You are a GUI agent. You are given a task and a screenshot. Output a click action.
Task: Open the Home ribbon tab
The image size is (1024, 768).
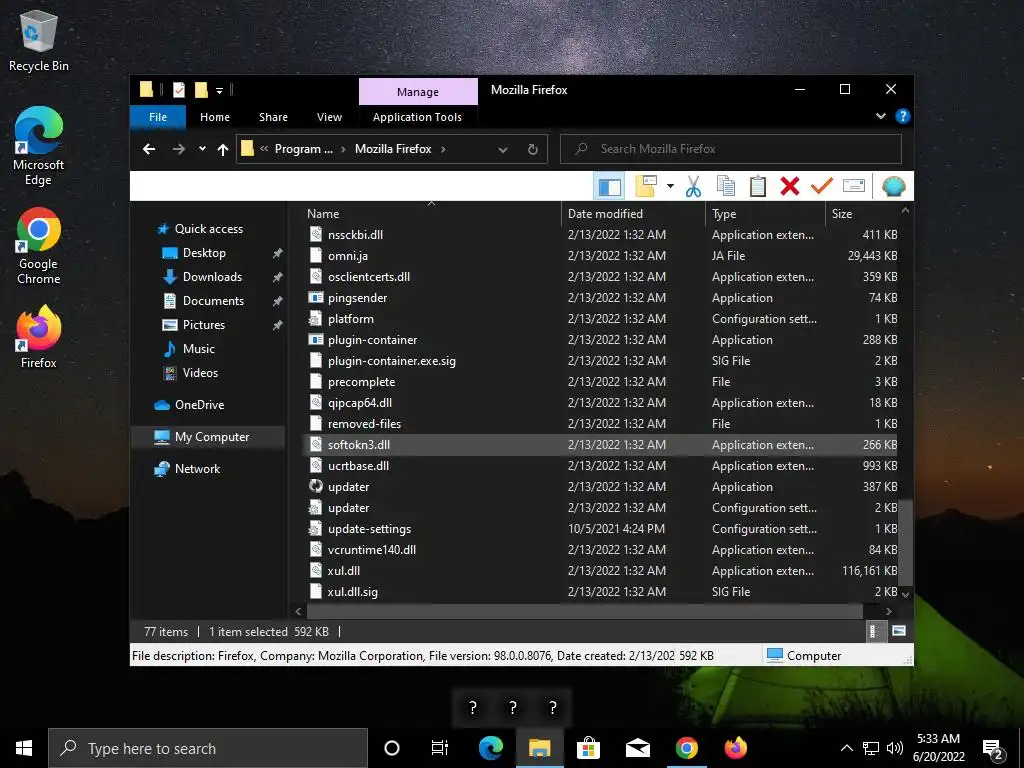click(215, 117)
